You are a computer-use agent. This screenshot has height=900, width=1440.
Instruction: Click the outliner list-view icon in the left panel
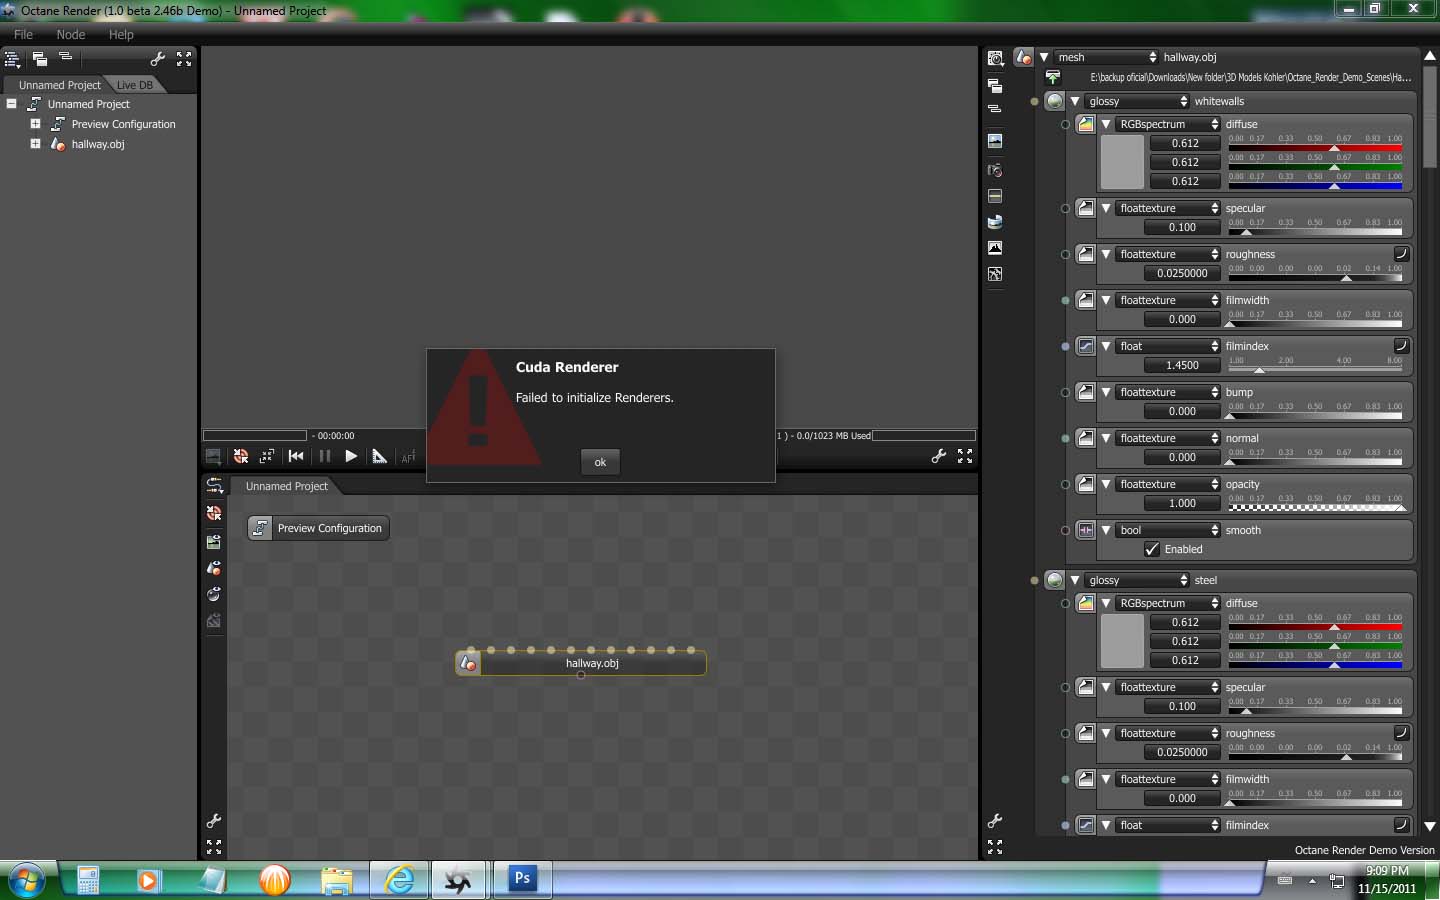point(13,59)
